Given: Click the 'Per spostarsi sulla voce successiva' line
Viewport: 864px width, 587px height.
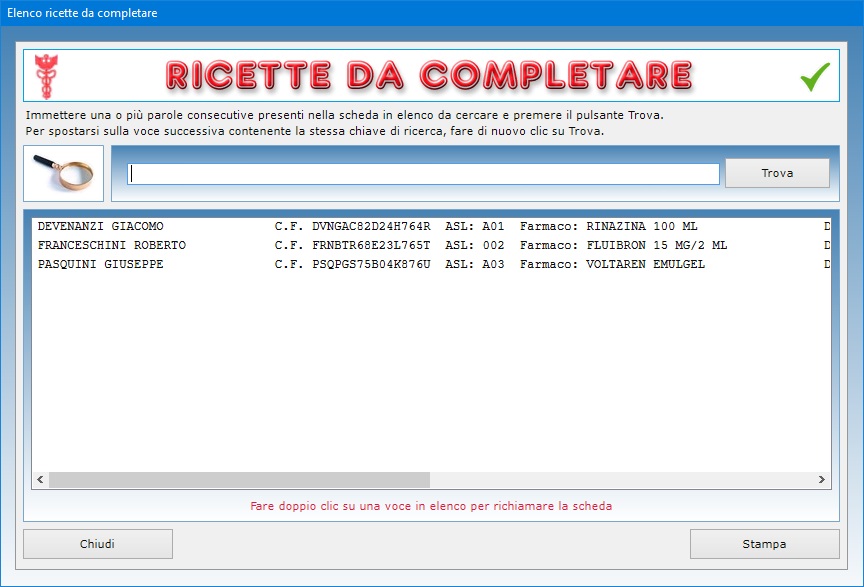Looking at the screenshot, I should [x=315, y=131].
